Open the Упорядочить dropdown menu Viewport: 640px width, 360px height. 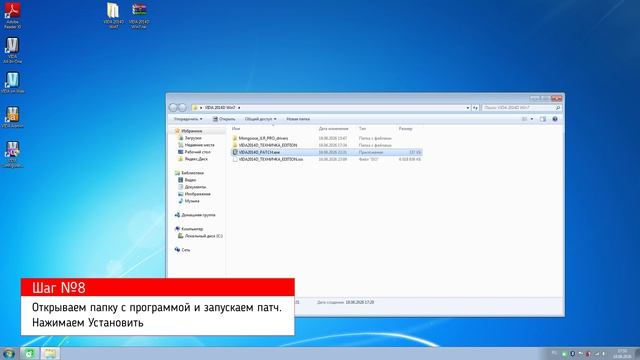point(188,119)
